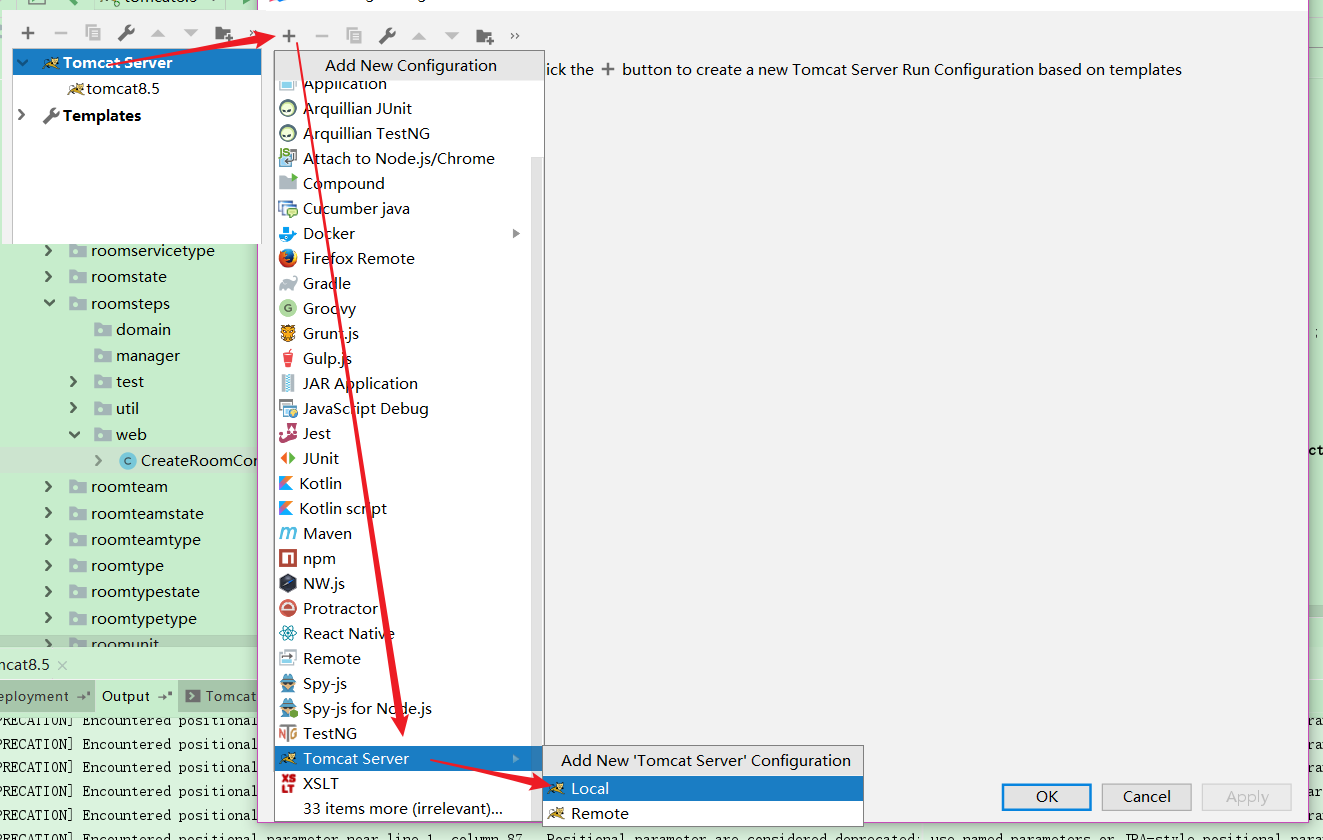
Task: Expand the roomteam folder
Action: 49,486
